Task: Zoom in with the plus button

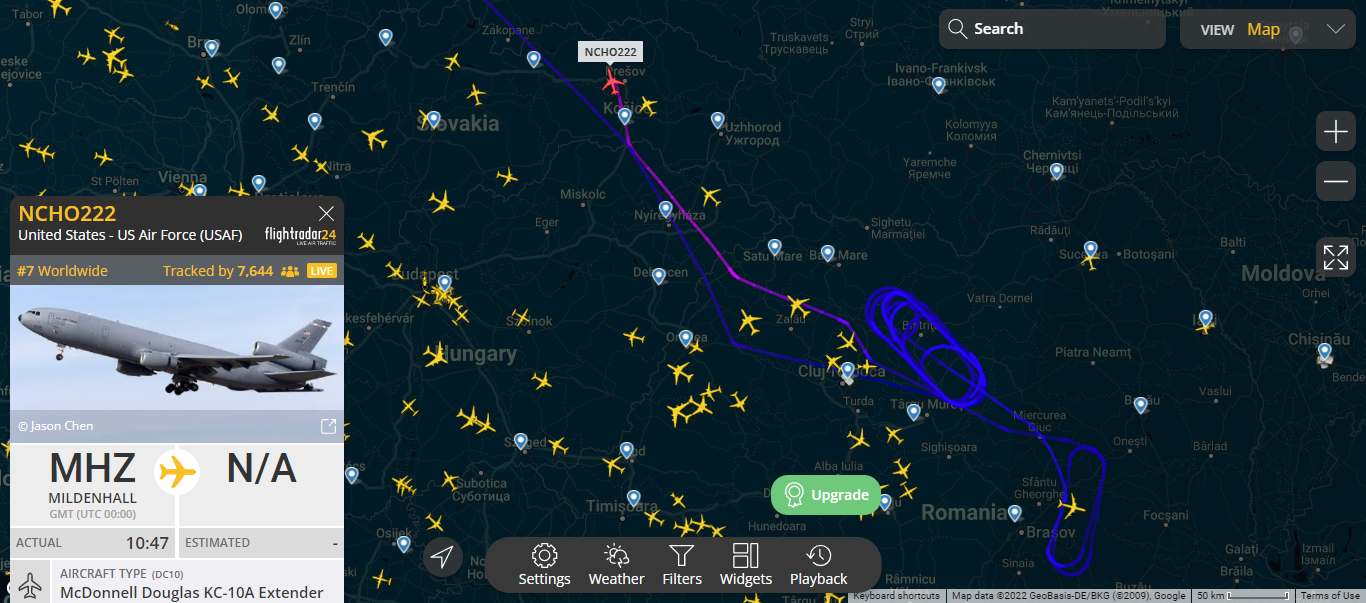Action: coord(1336,132)
